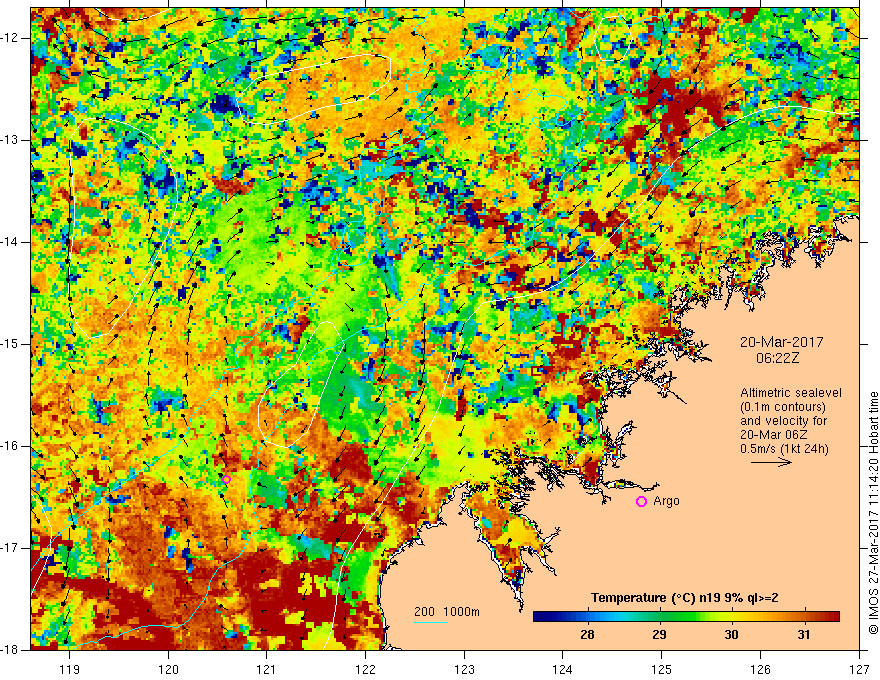
Task: Click the latitude axis label "-13"
Action: coord(10,140)
